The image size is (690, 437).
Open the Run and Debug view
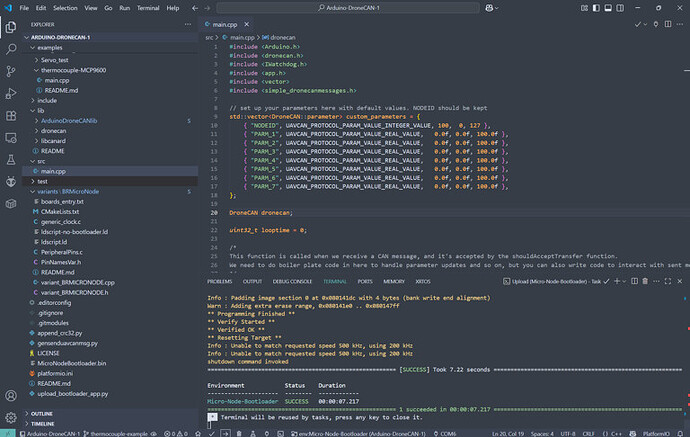[x=11, y=93]
